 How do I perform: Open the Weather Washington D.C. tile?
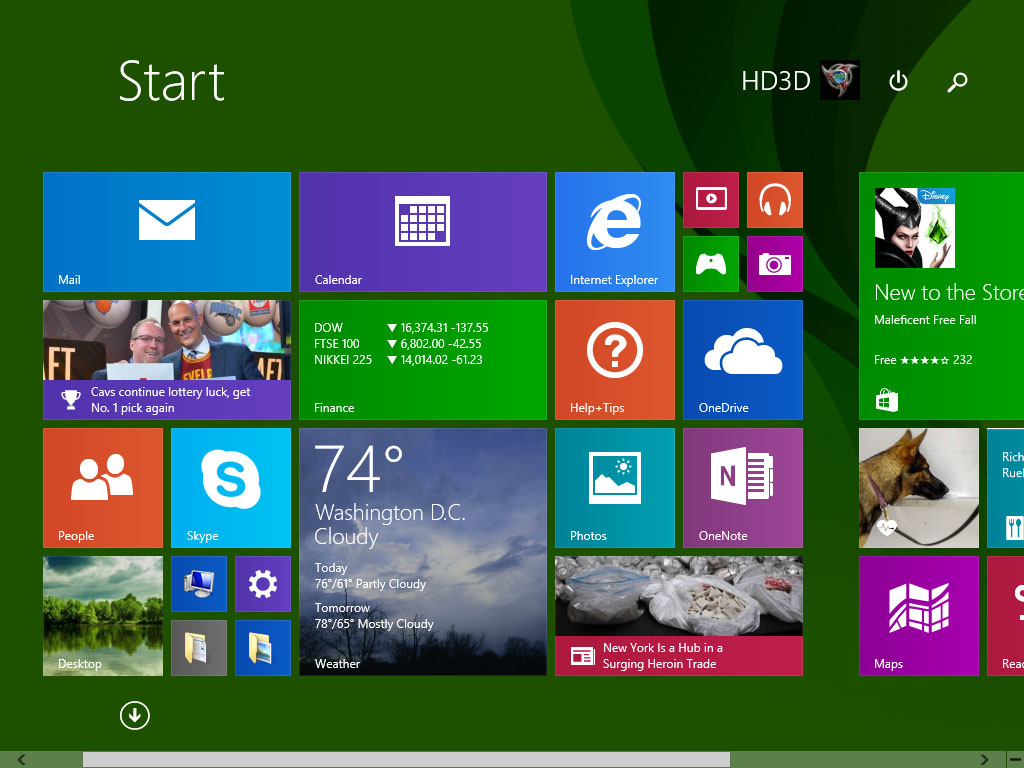(423, 552)
